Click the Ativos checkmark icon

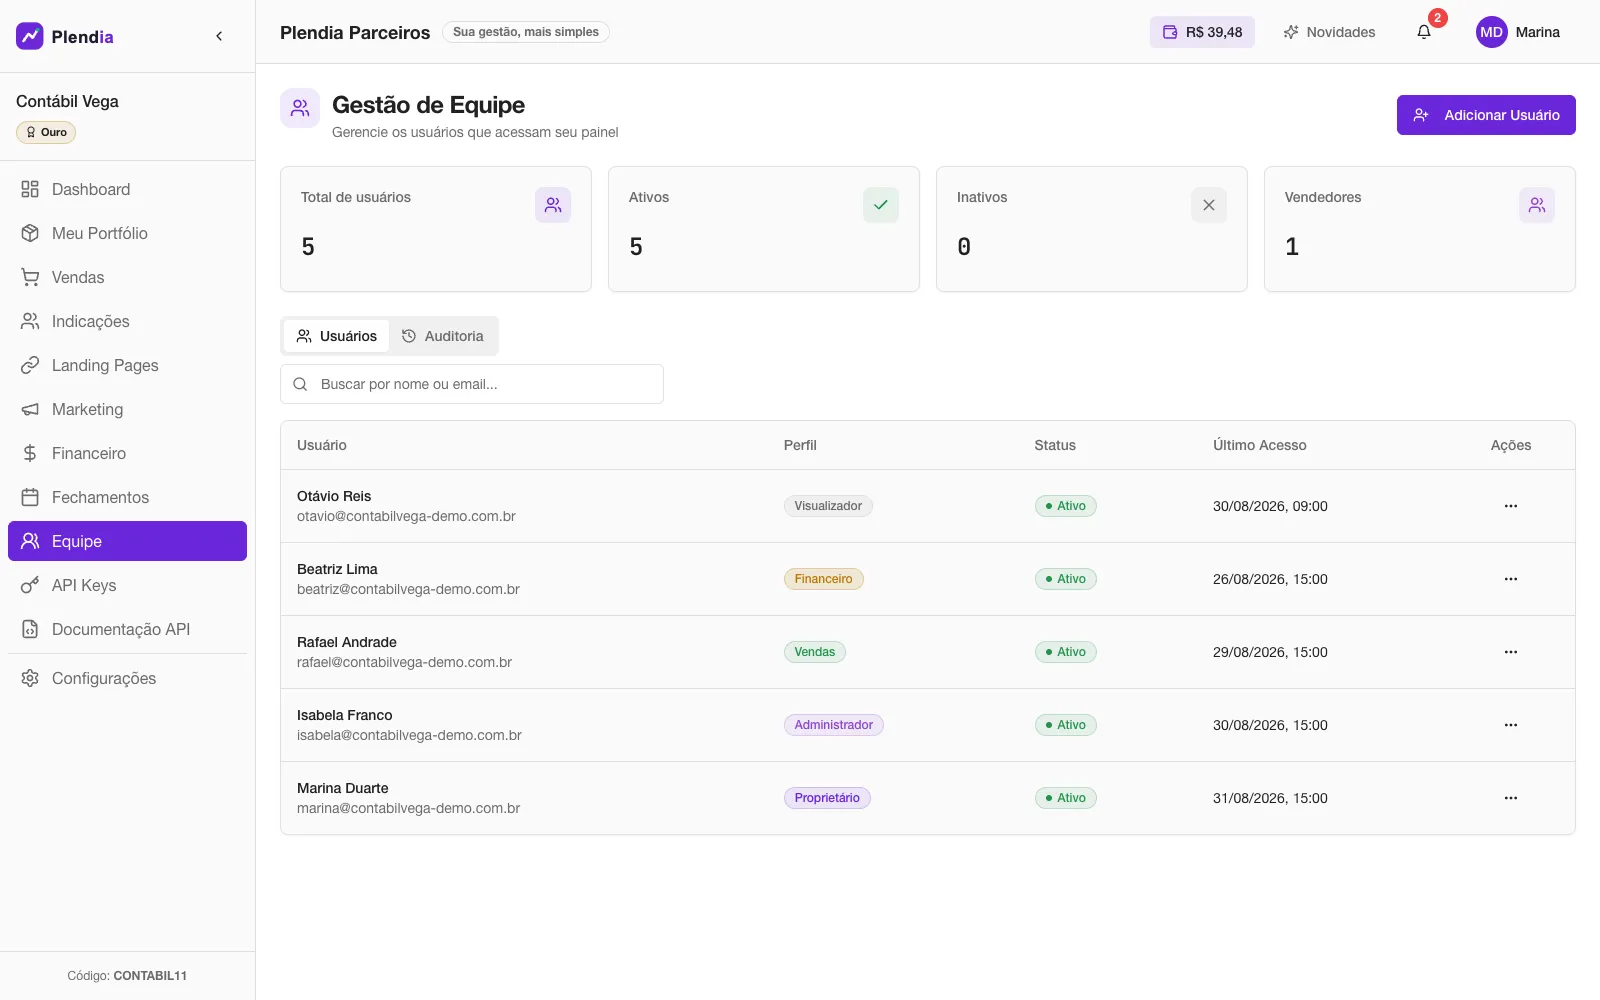click(881, 205)
